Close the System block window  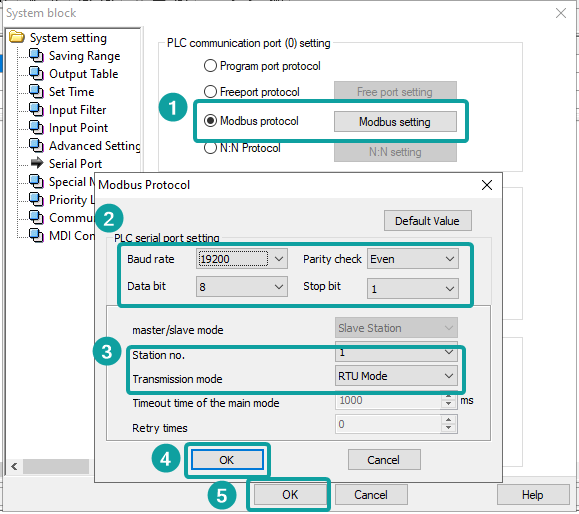(x=561, y=13)
